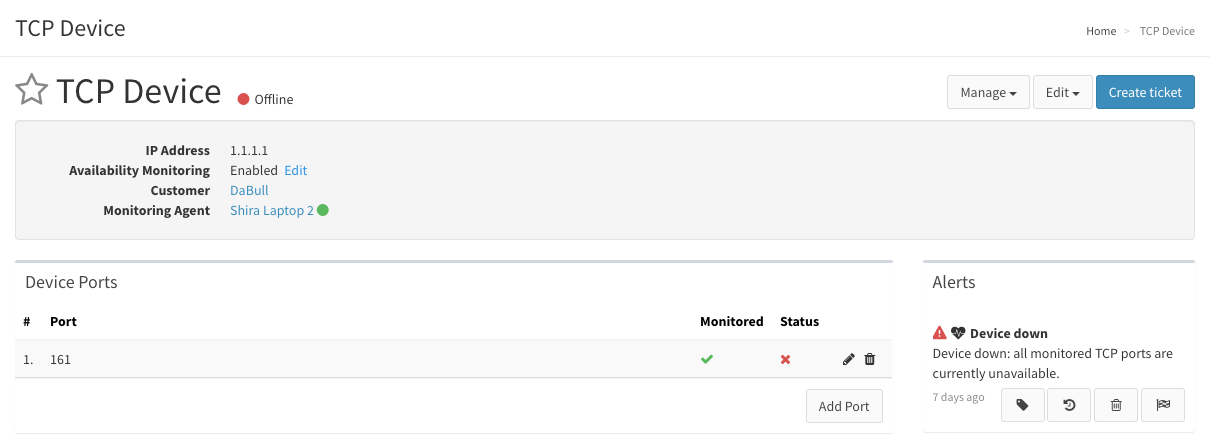This screenshot has height=447, width=1210.
Task: Open the DaBull customer link
Action: 249,190
